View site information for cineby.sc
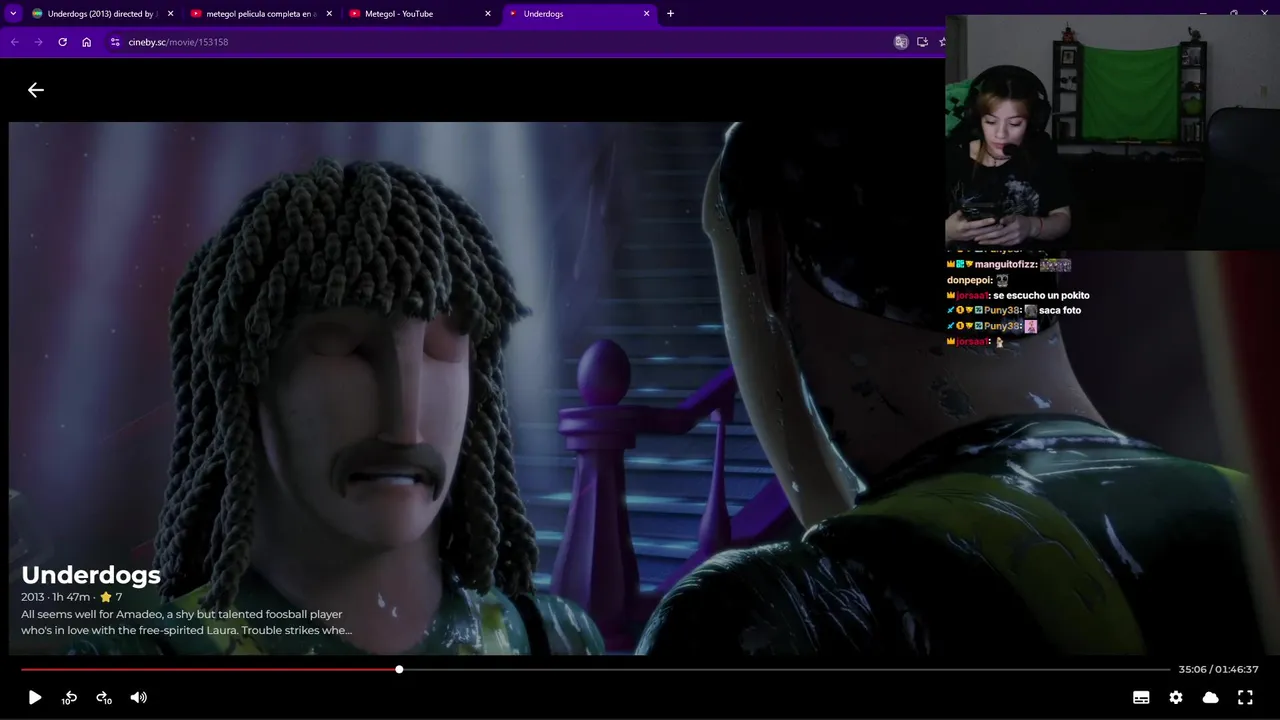Image resolution: width=1280 pixels, height=720 pixels. 115,42
